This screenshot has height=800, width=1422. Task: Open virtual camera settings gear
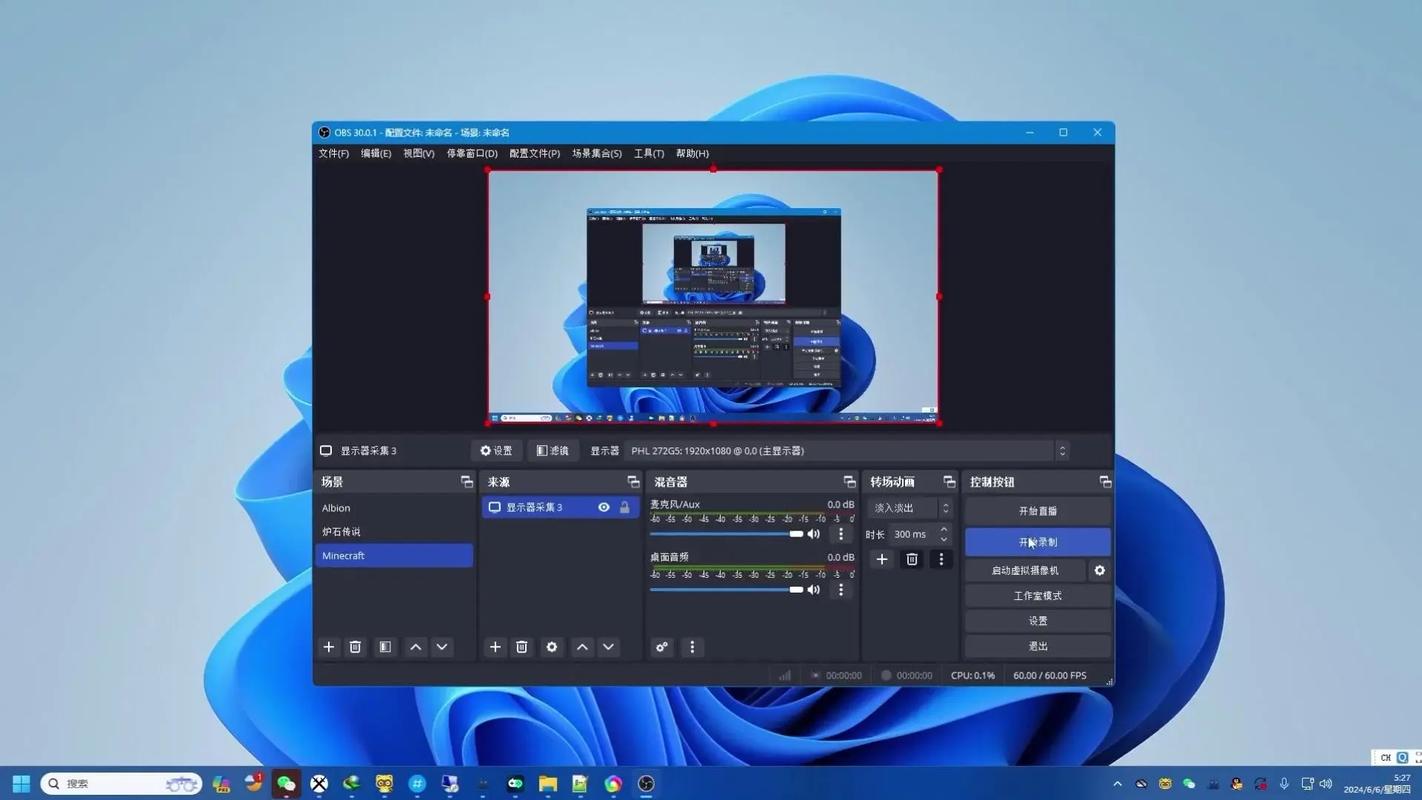[x=1099, y=570]
